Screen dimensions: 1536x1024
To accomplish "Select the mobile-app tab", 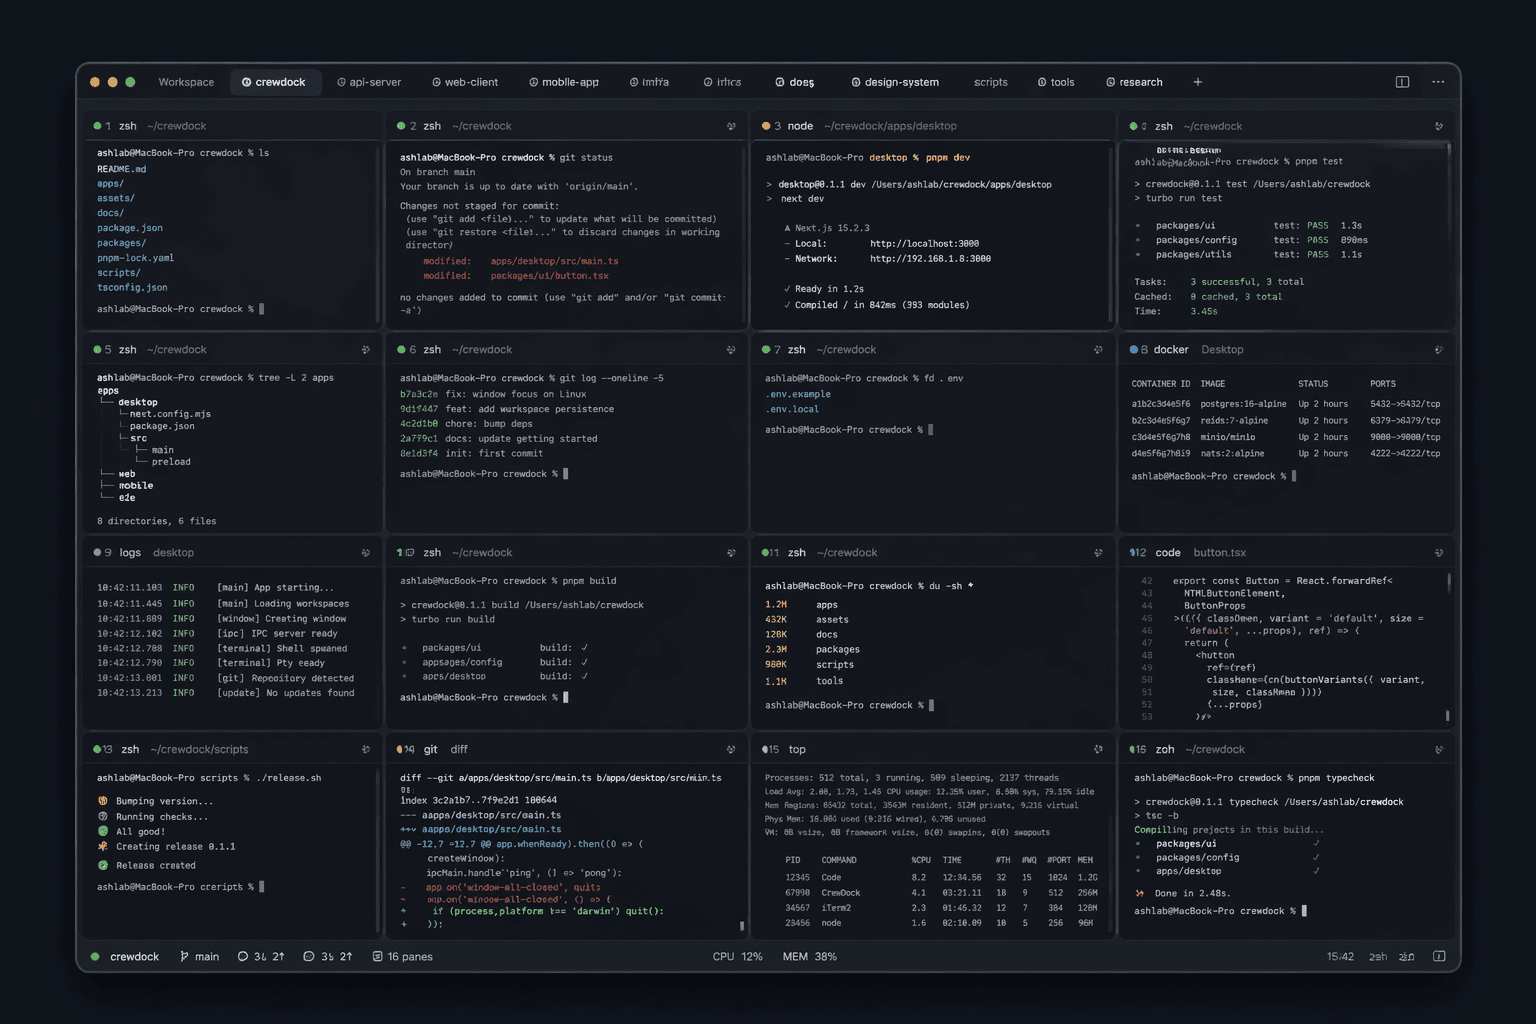I will coord(564,82).
